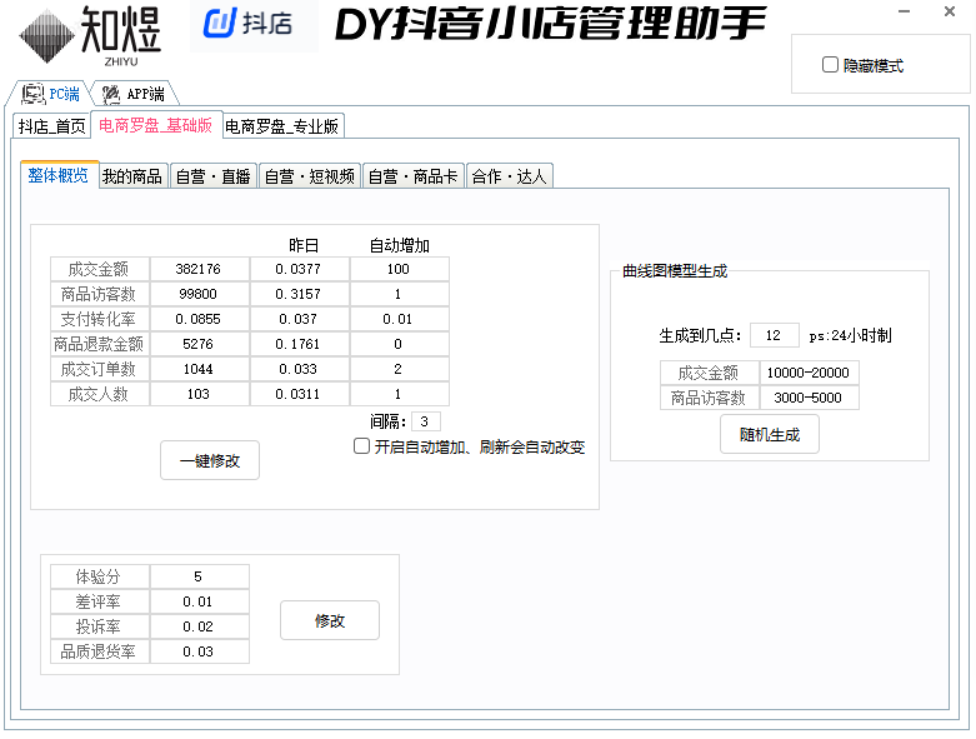The width and height of the screenshot is (976, 739).
Task: Toggle 开启自动增加 auto-increase checkbox
Action: click(x=361, y=446)
